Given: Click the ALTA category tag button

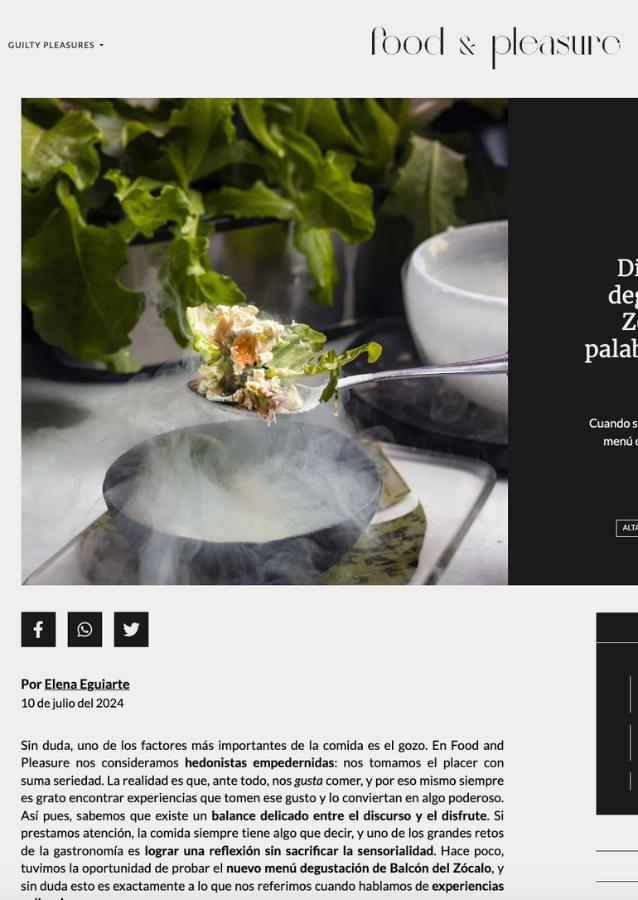Looking at the screenshot, I should (x=627, y=528).
